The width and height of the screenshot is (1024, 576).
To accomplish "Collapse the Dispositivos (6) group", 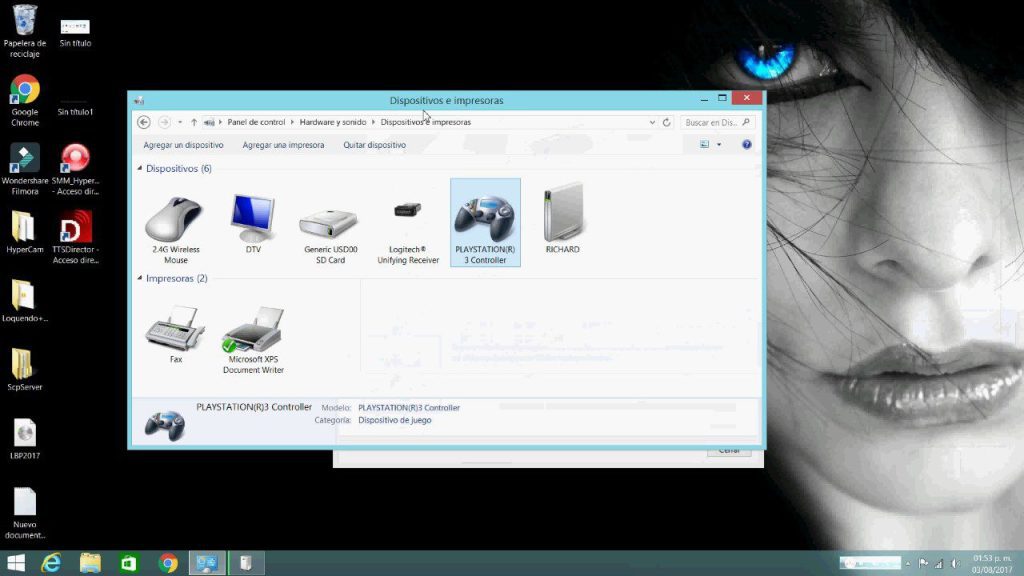I will point(139,169).
